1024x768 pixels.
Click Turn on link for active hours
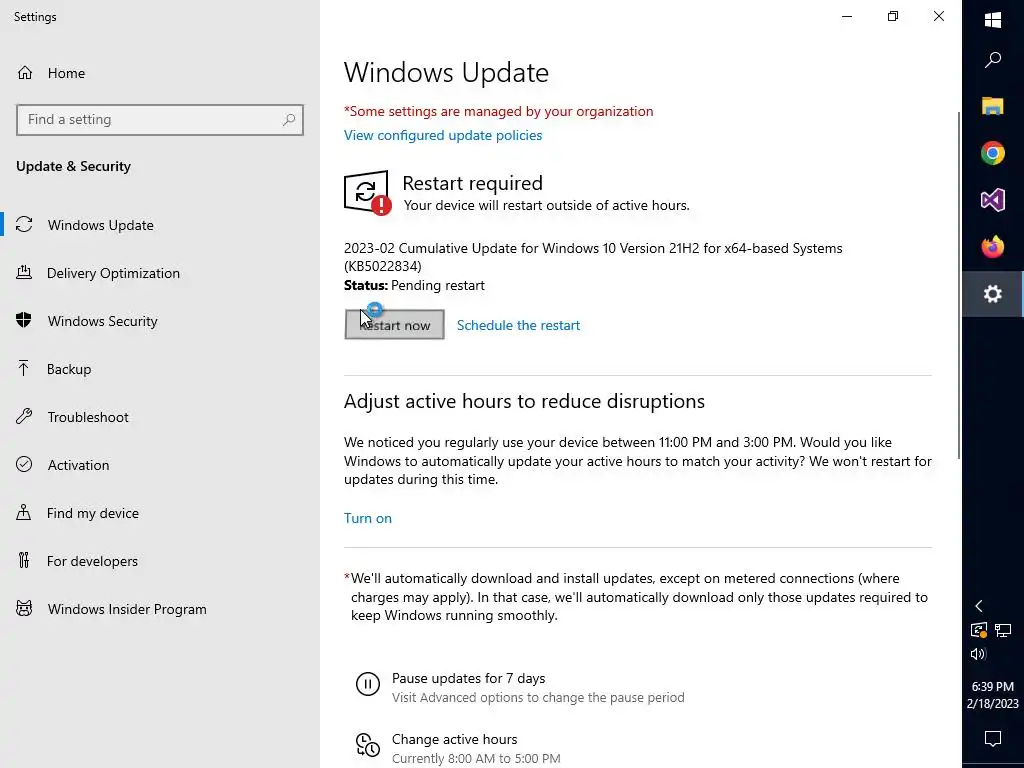(x=368, y=518)
